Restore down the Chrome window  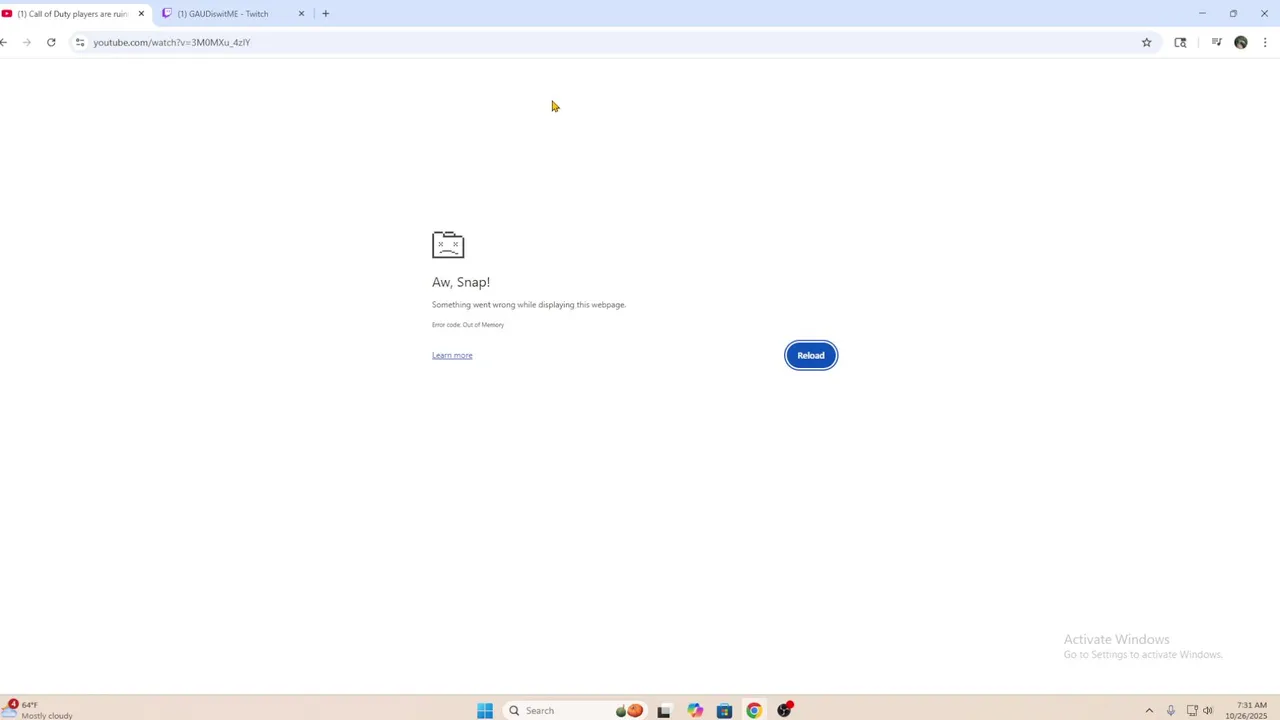1233,14
